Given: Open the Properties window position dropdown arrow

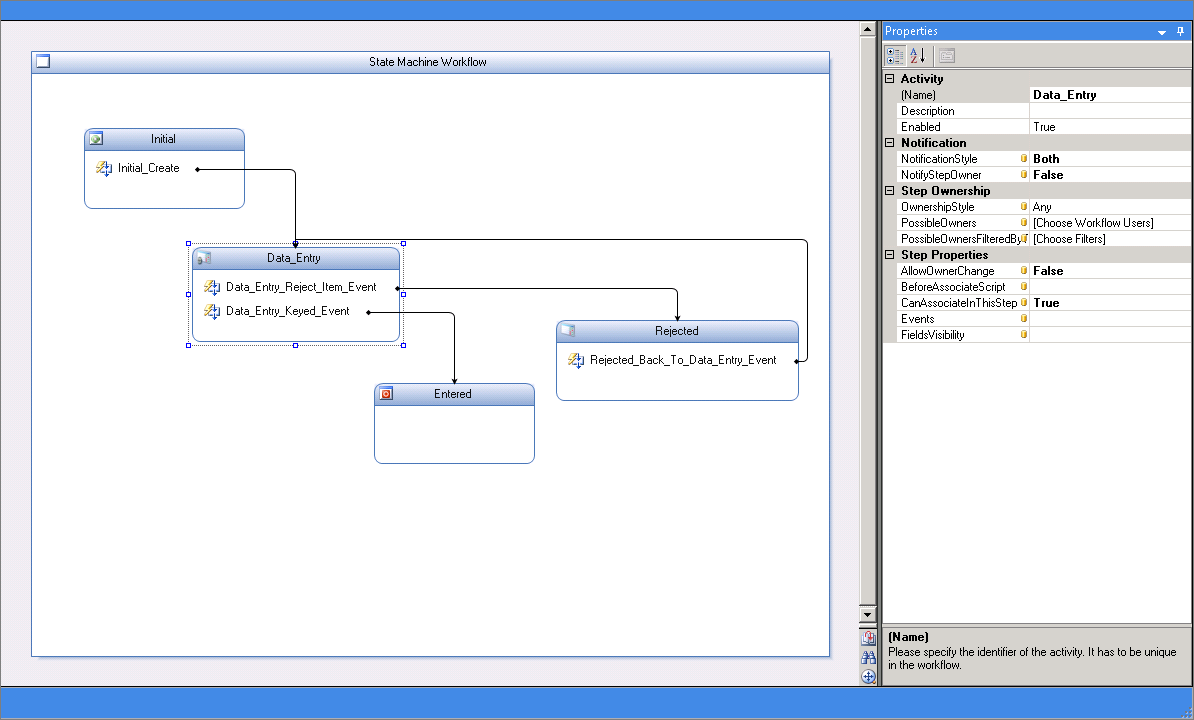Looking at the screenshot, I should pos(1162,32).
